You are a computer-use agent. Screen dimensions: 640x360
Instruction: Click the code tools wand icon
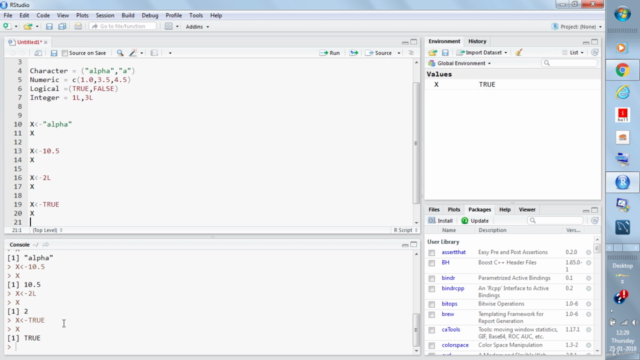pyautogui.click(x=133, y=53)
